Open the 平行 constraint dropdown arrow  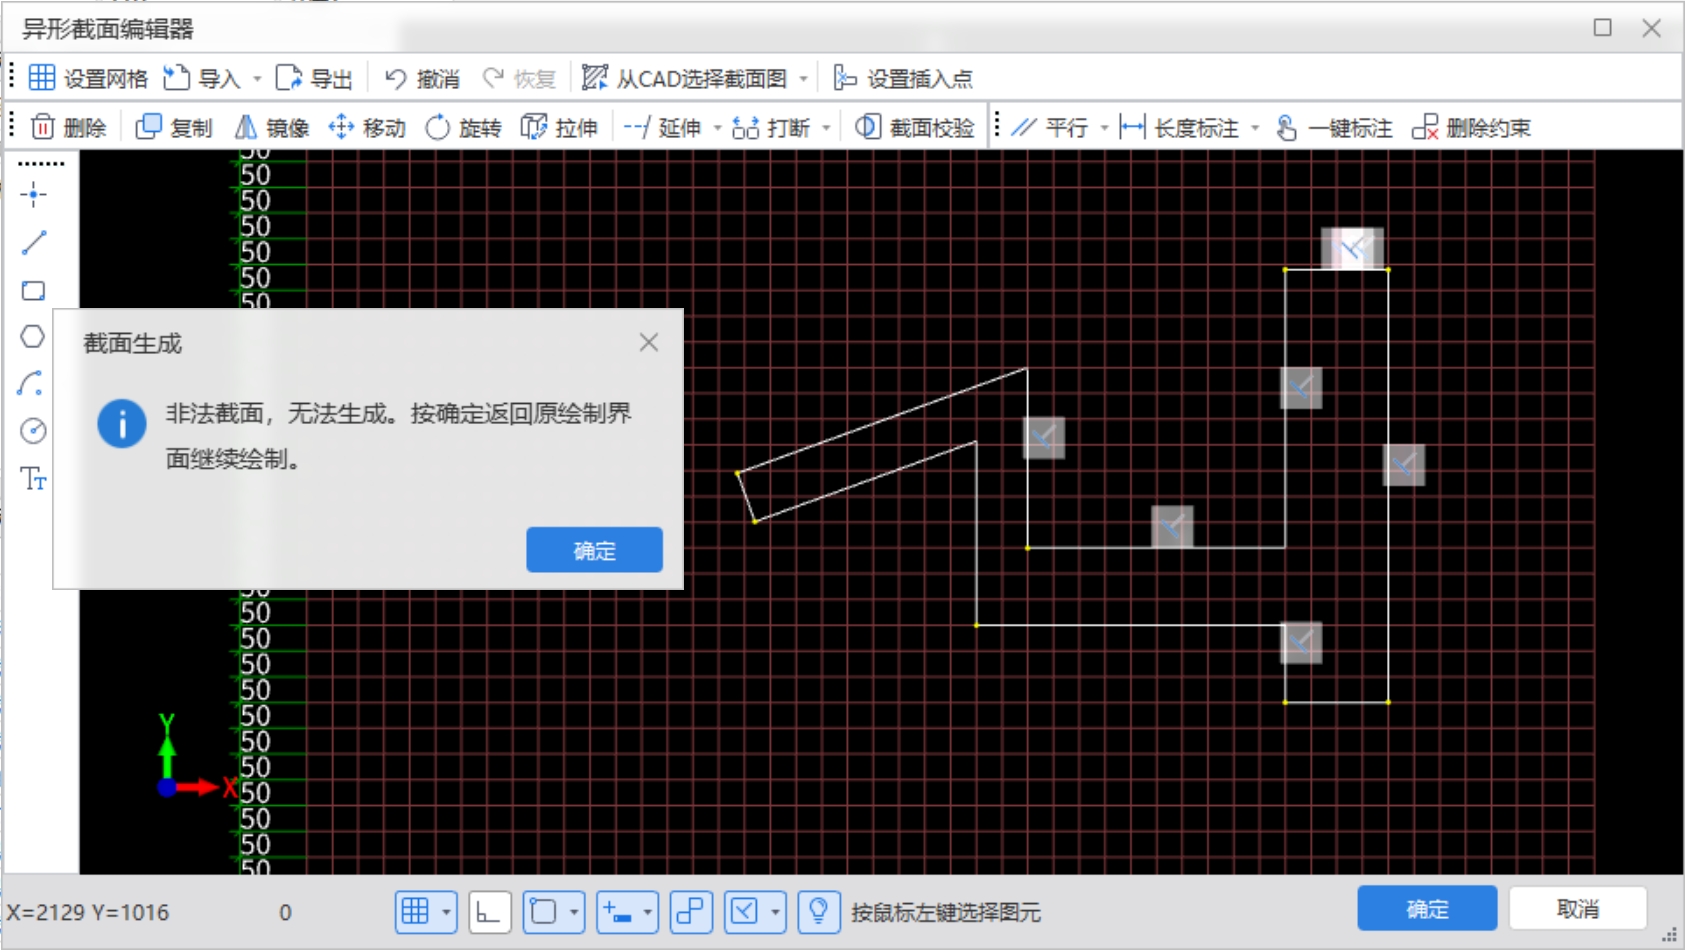coord(1104,128)
